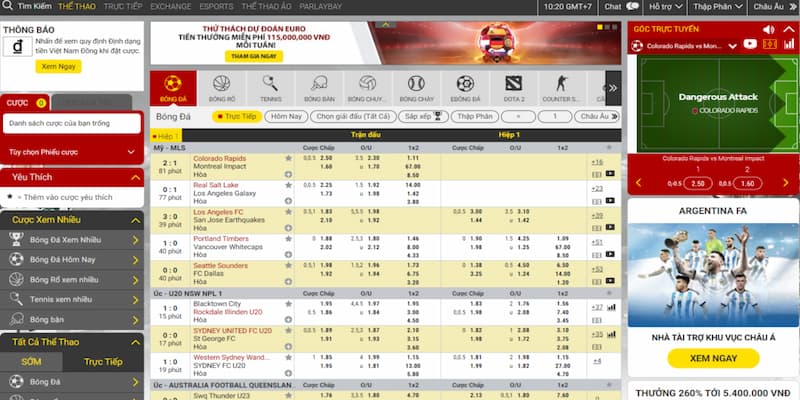Collapse the live center panel
800x400 pixels.
(789, 30)
